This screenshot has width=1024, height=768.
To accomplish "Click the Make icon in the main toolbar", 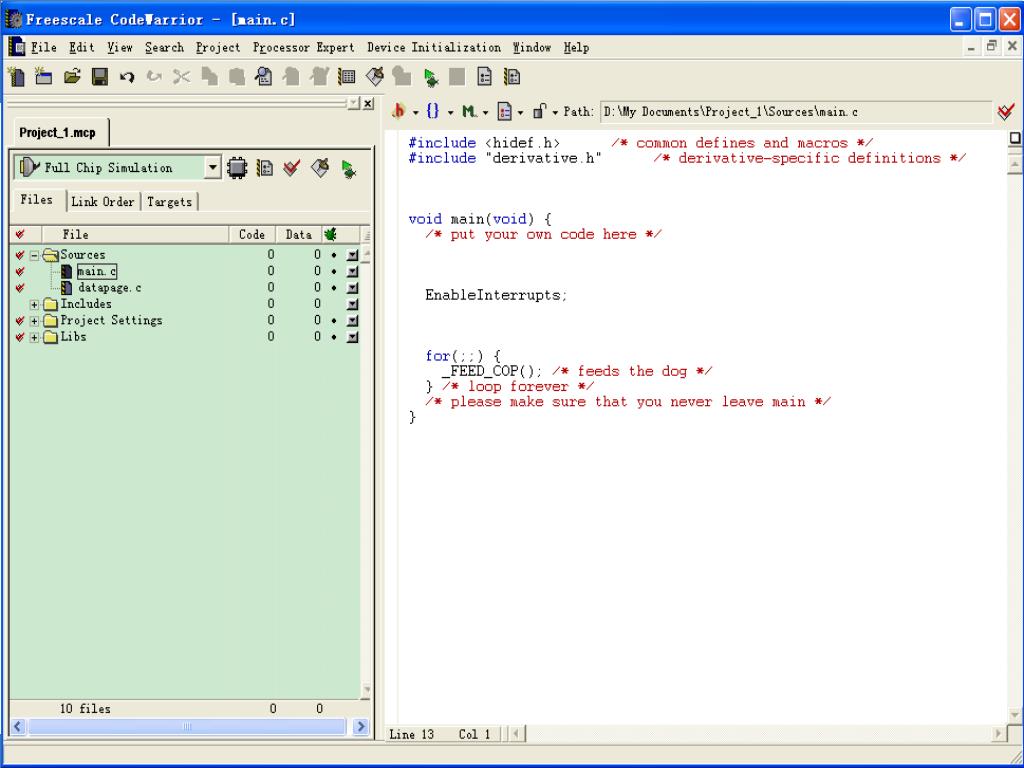I will coord(375,77).
